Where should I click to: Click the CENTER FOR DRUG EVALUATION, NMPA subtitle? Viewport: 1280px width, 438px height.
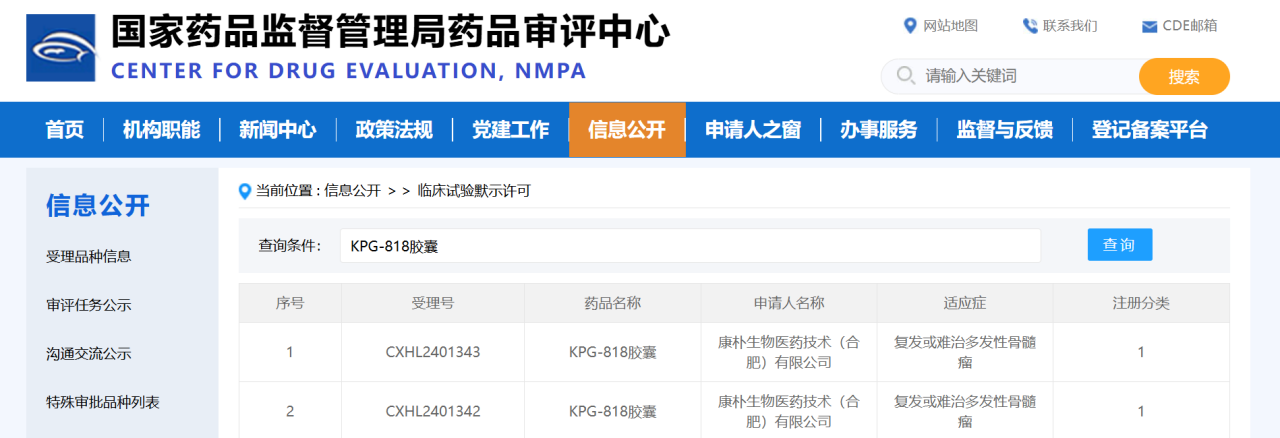coord(349,72)
